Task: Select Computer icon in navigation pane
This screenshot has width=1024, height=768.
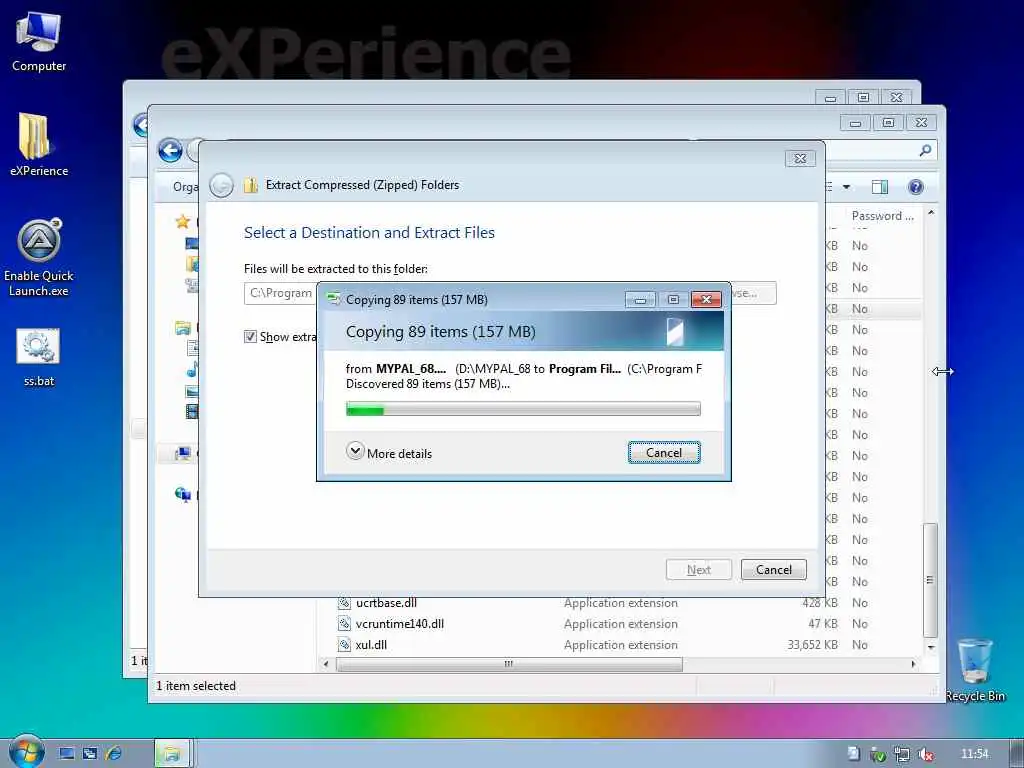Action: click(x=182, y=453)
